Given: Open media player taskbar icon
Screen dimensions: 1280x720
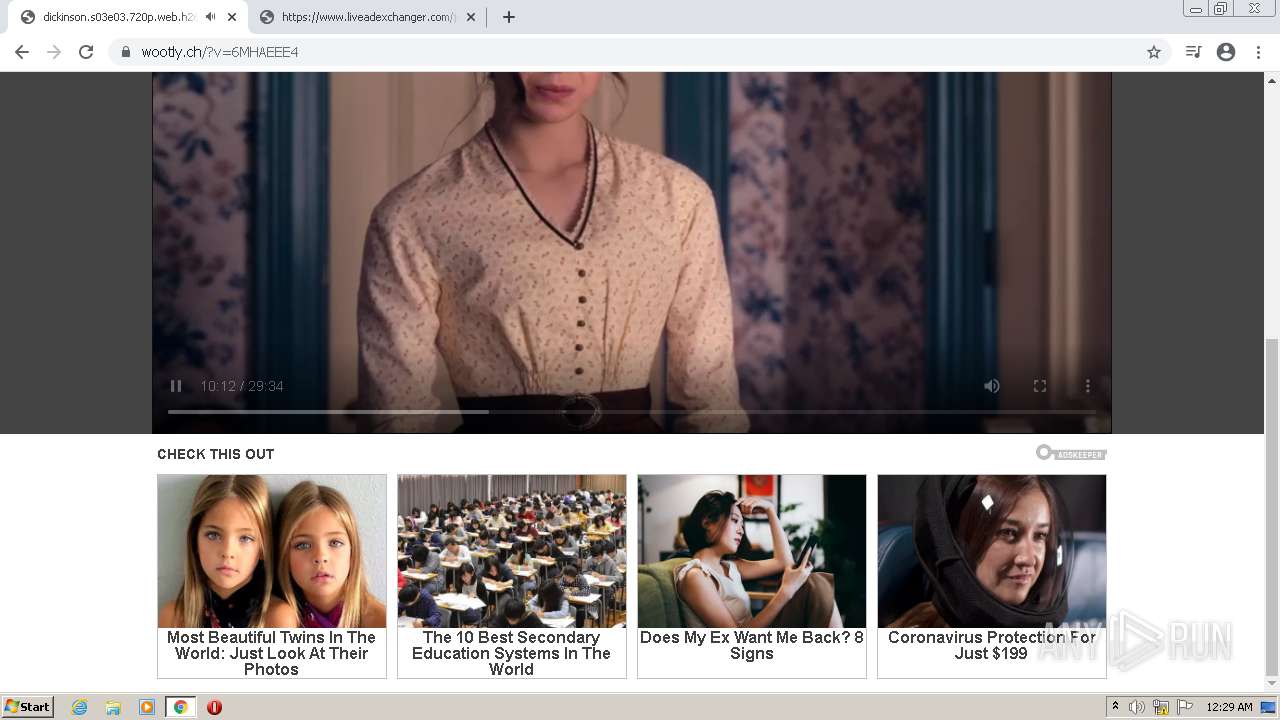Looking at the screenshot, I should (x=147, y=707).
